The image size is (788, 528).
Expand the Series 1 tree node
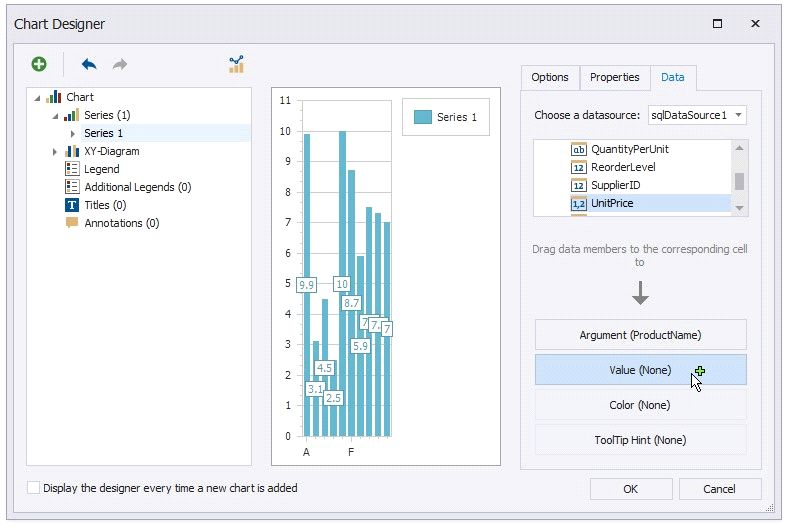[72, 134]
